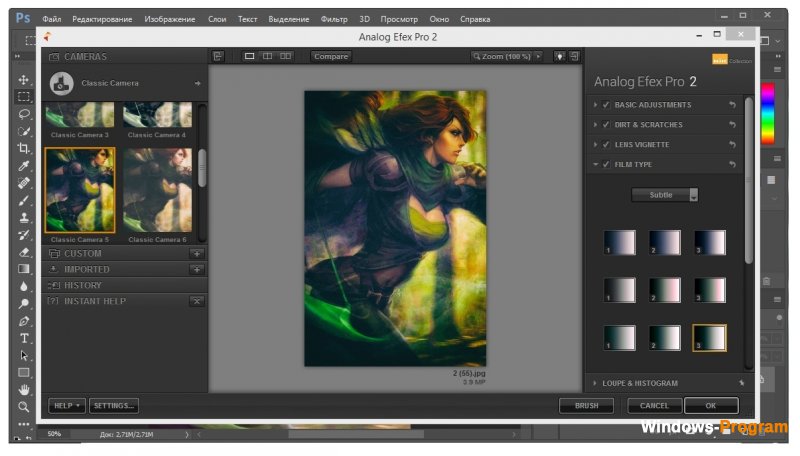Select the Gradient tool
800x456 pixels.
[23, 269]
